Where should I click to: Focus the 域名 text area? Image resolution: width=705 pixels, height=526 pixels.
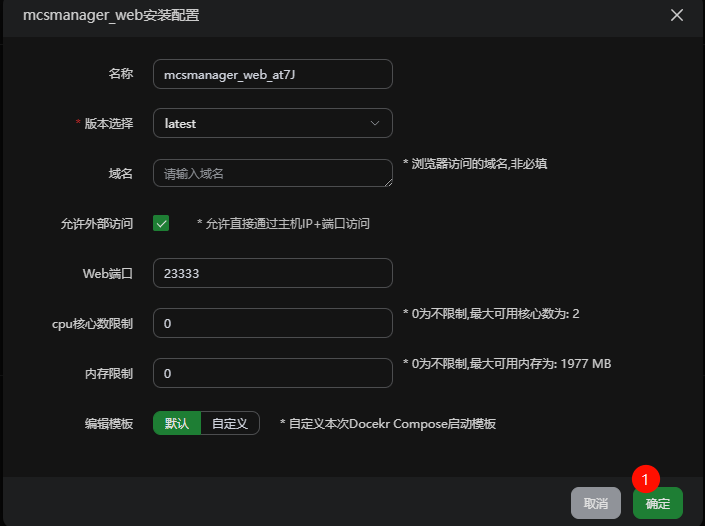(270, 173)
